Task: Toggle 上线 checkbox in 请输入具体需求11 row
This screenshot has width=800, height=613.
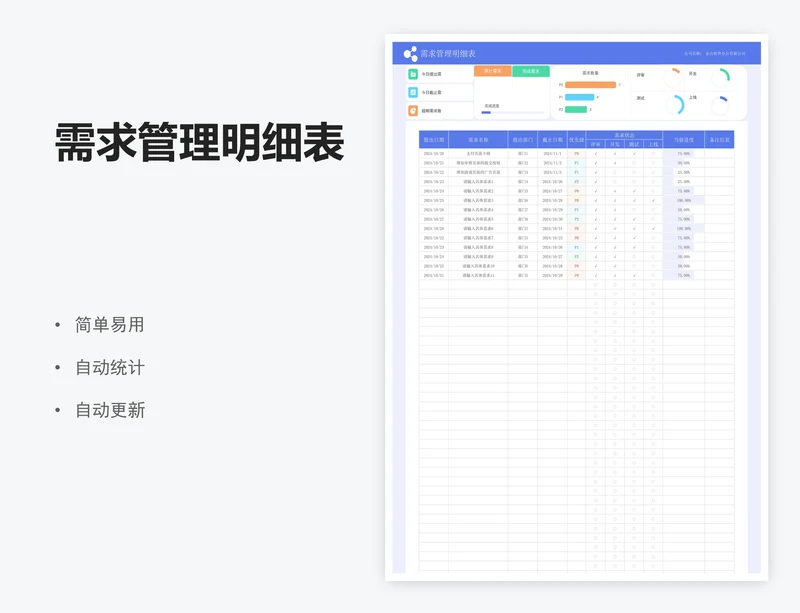Action: click(653, 275)
